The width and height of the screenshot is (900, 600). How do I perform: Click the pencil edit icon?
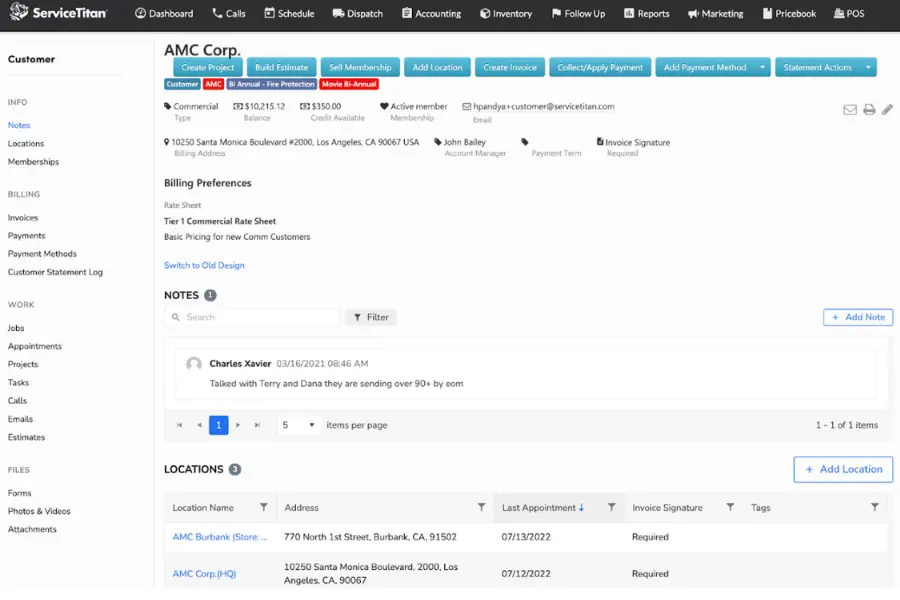point(887,109)
